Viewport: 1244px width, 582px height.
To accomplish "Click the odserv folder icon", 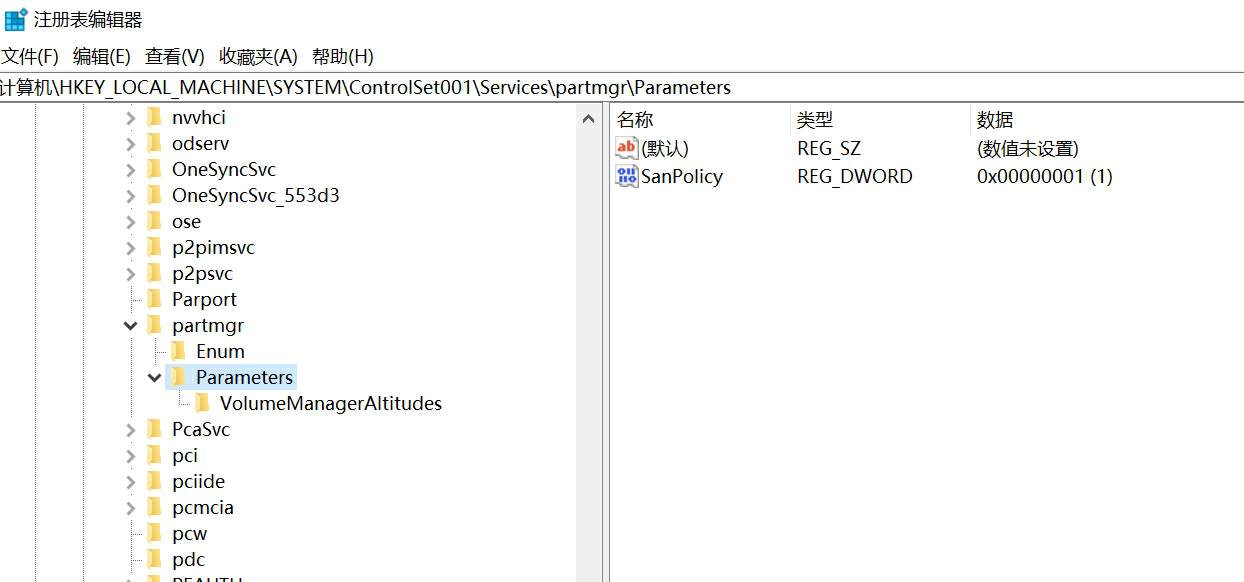I will pyautogui.click(x=154, y=143).
